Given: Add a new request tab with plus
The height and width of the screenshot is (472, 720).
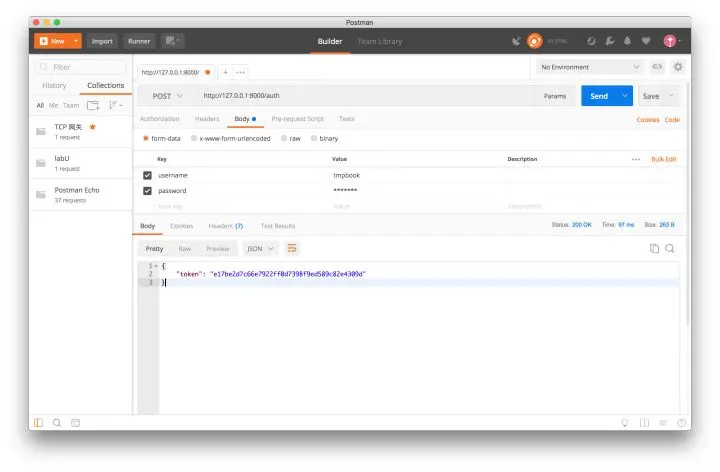Looking at the screenshot, I should [225, 73].
